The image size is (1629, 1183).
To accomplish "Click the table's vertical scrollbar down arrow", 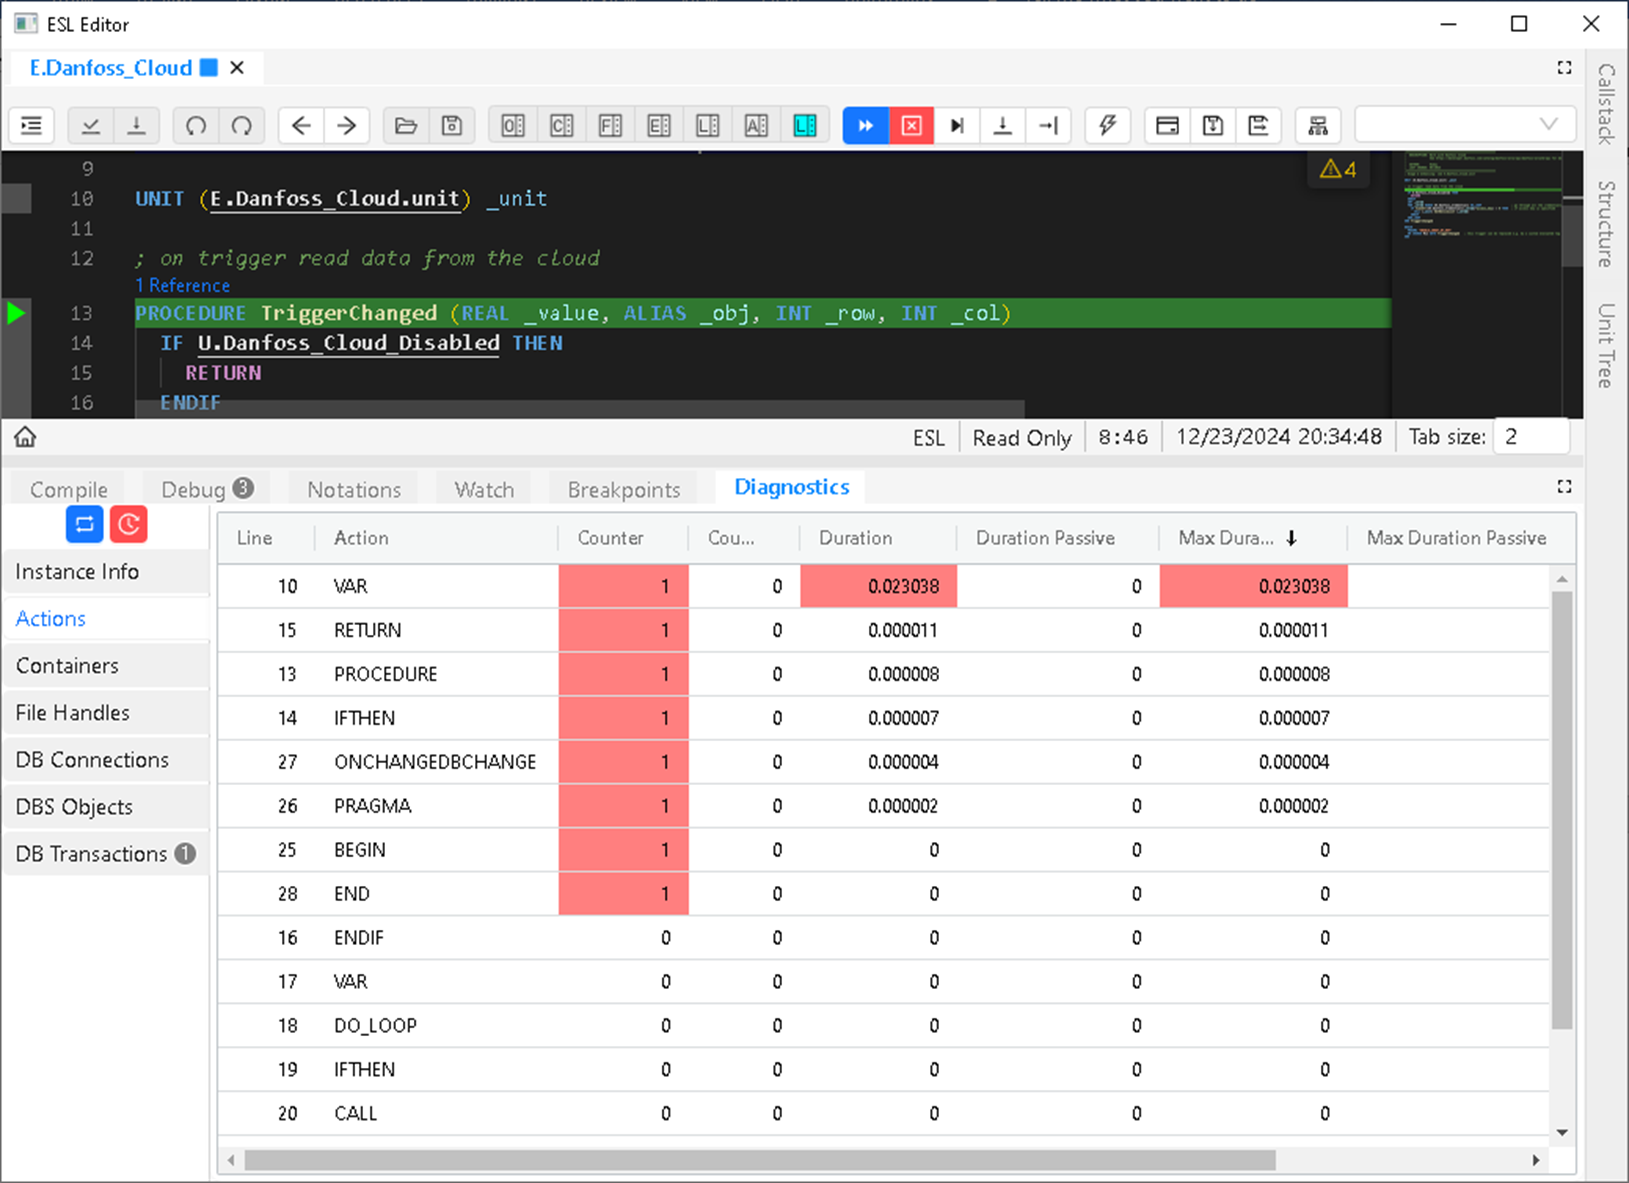I will (1562, 1132).
